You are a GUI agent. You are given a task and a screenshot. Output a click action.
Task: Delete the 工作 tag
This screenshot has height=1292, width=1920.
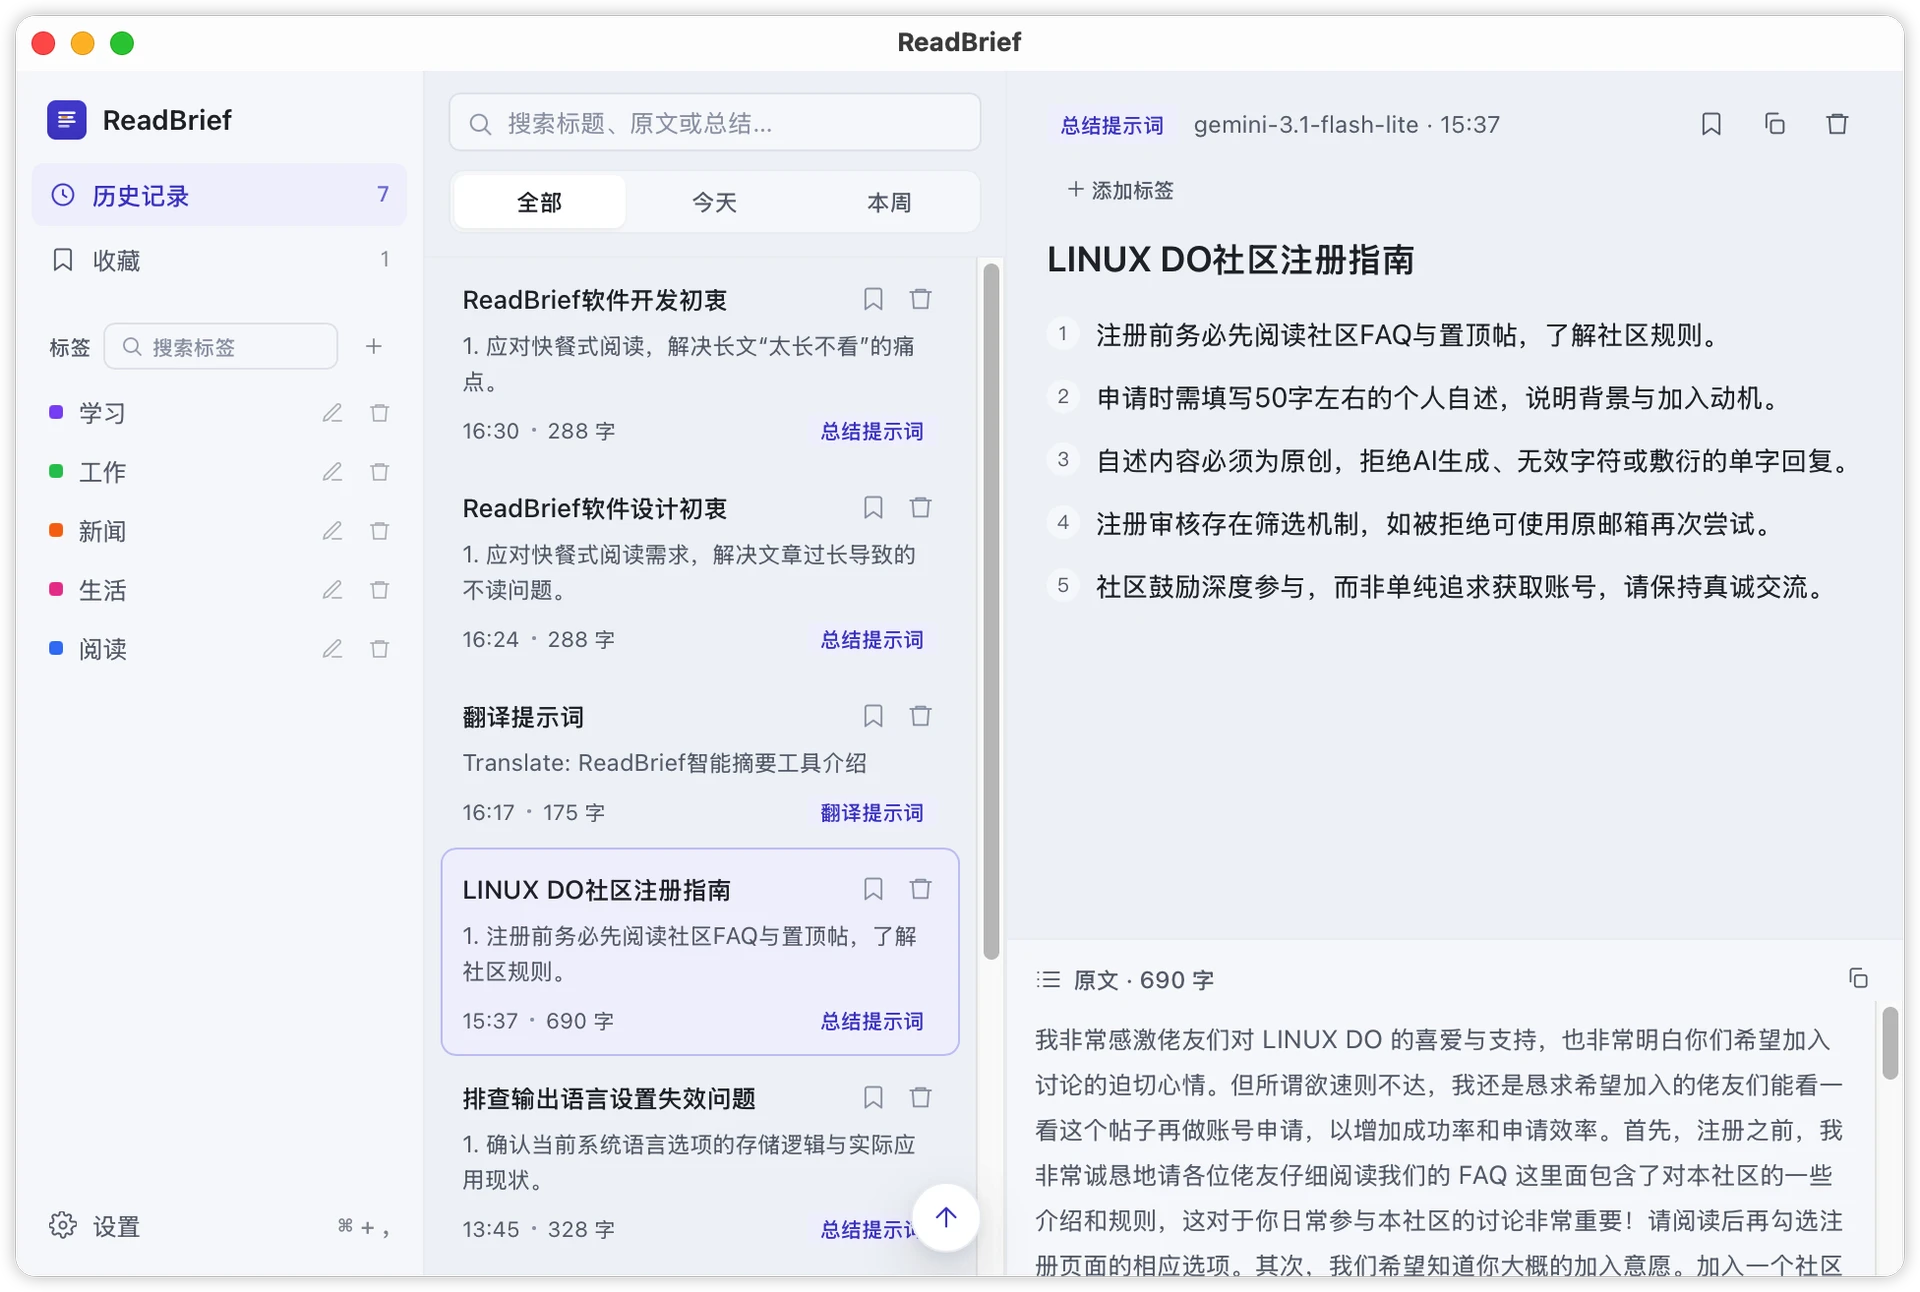[380, 472]
